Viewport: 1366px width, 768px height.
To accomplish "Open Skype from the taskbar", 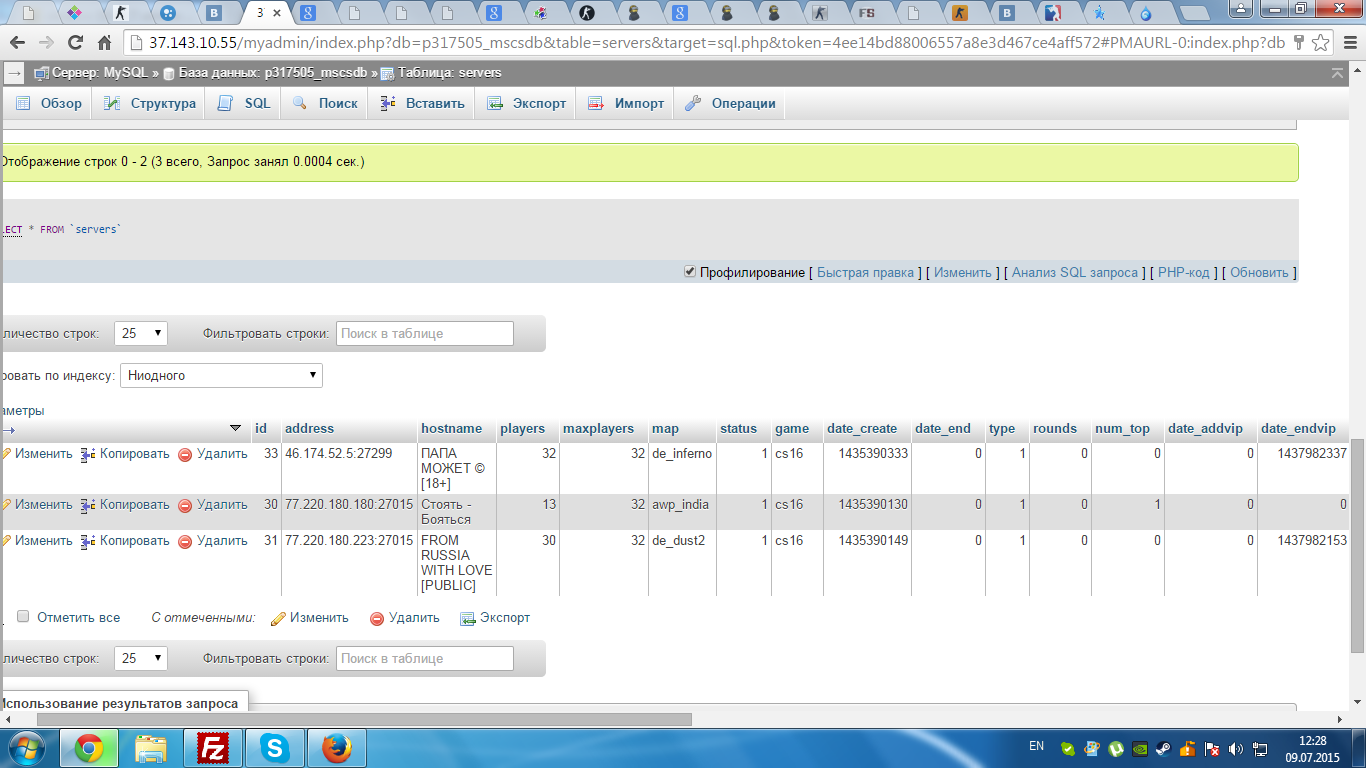I will tap(275, 748).
